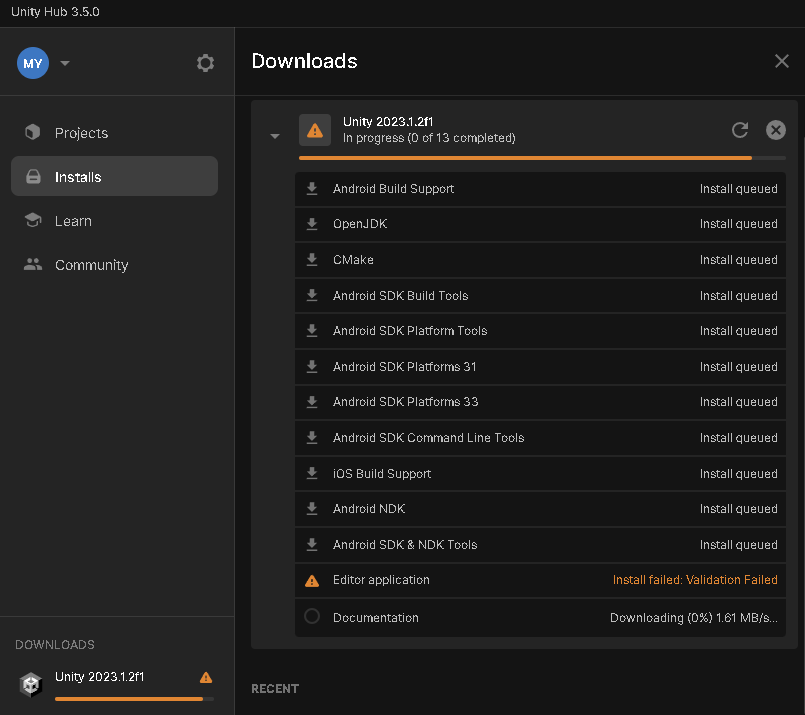Click the download icon for Android Build Support
The image size is (805, 715).
point(312,189)
